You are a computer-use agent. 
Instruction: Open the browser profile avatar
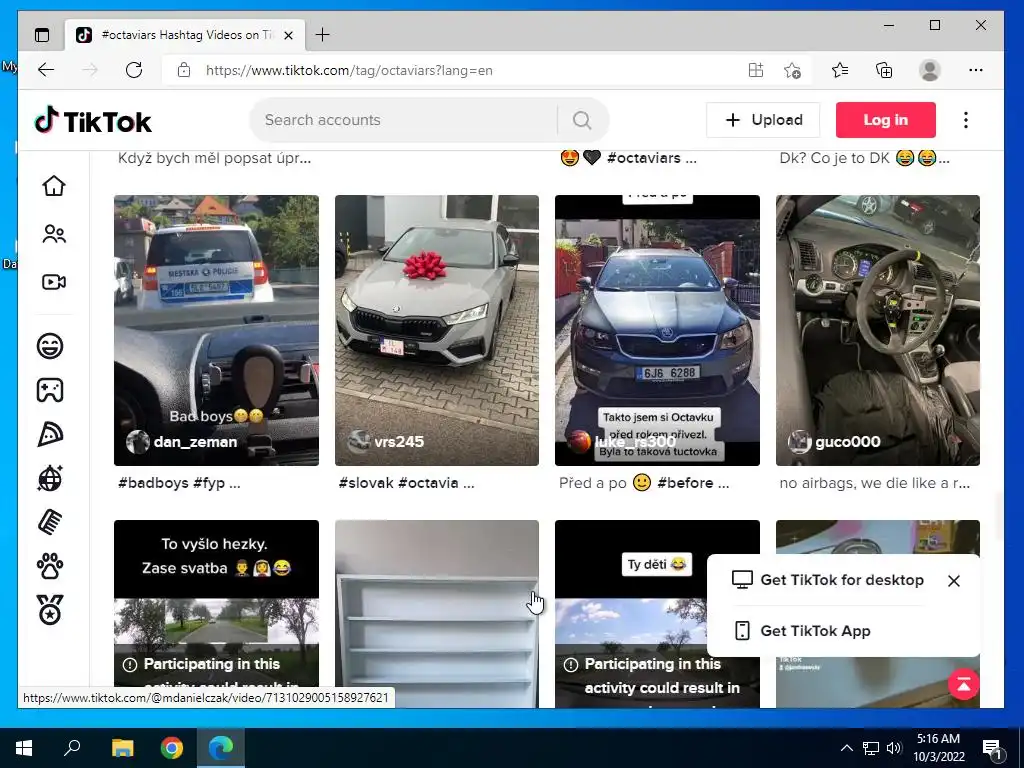coord(929,70)
